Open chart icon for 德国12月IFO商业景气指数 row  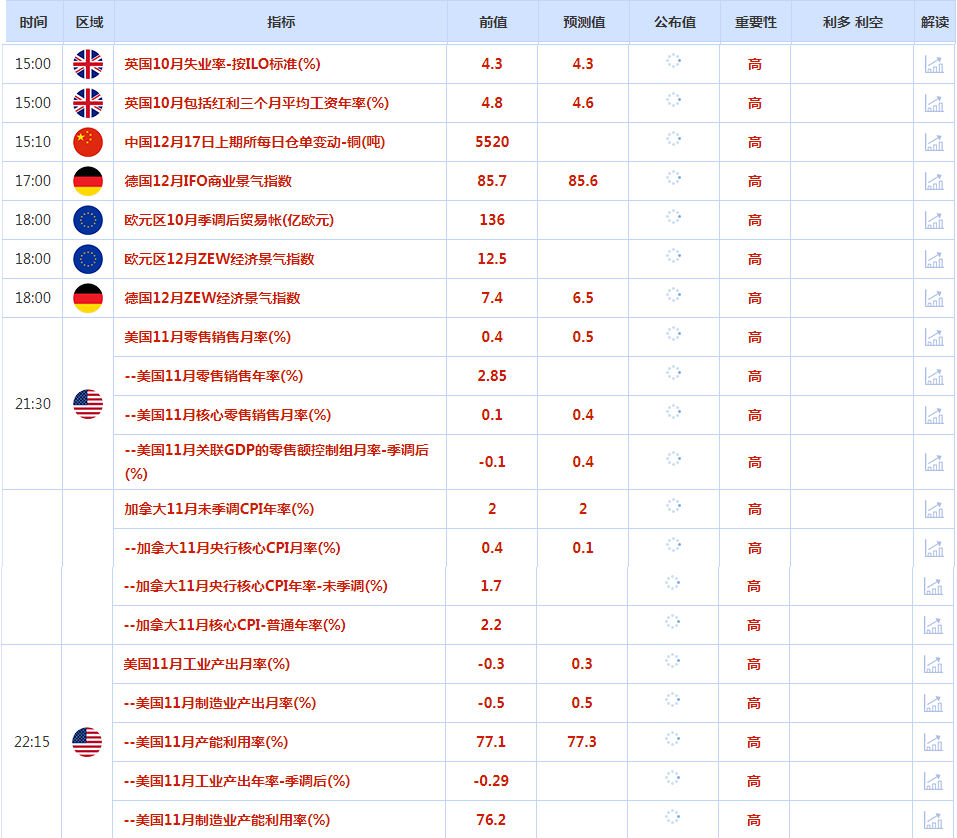934,181
